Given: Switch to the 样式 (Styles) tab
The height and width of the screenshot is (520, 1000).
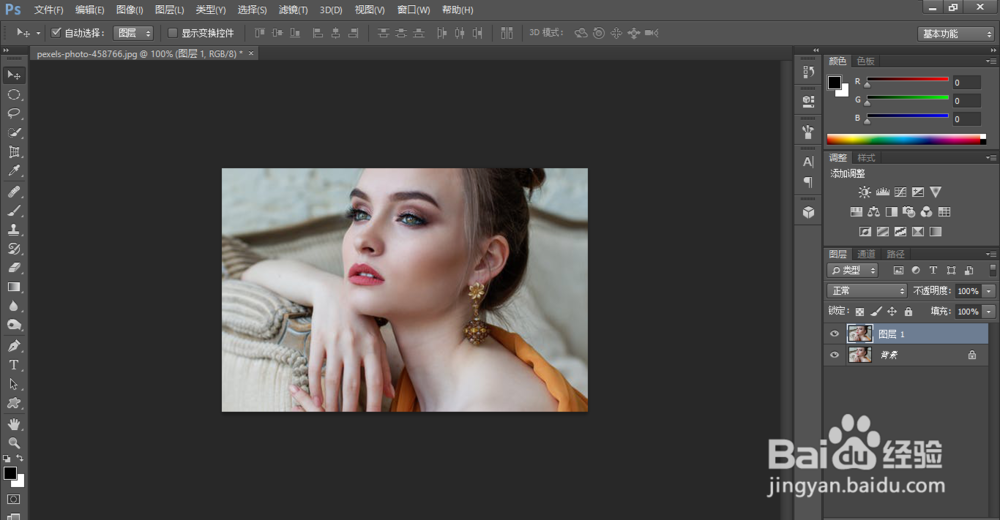Looking at the screenshot, I should 866,158.
